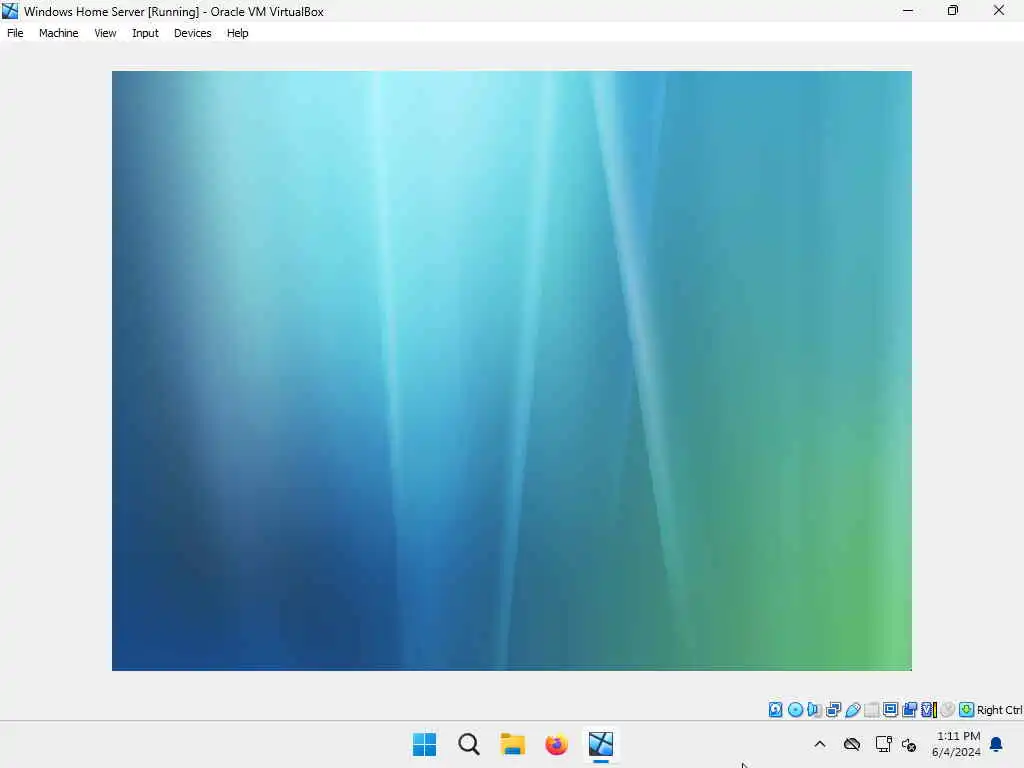Click the display indicator monitor icon
1024x768 pixels.
tap(890, 709)
